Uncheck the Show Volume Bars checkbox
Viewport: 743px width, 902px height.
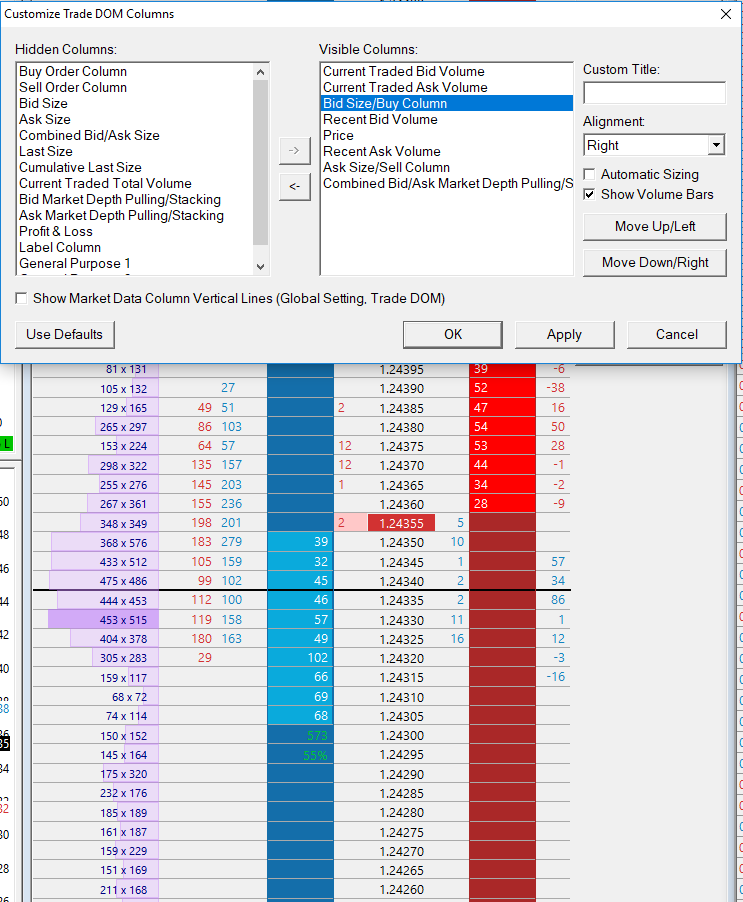[x=590, y=195]
